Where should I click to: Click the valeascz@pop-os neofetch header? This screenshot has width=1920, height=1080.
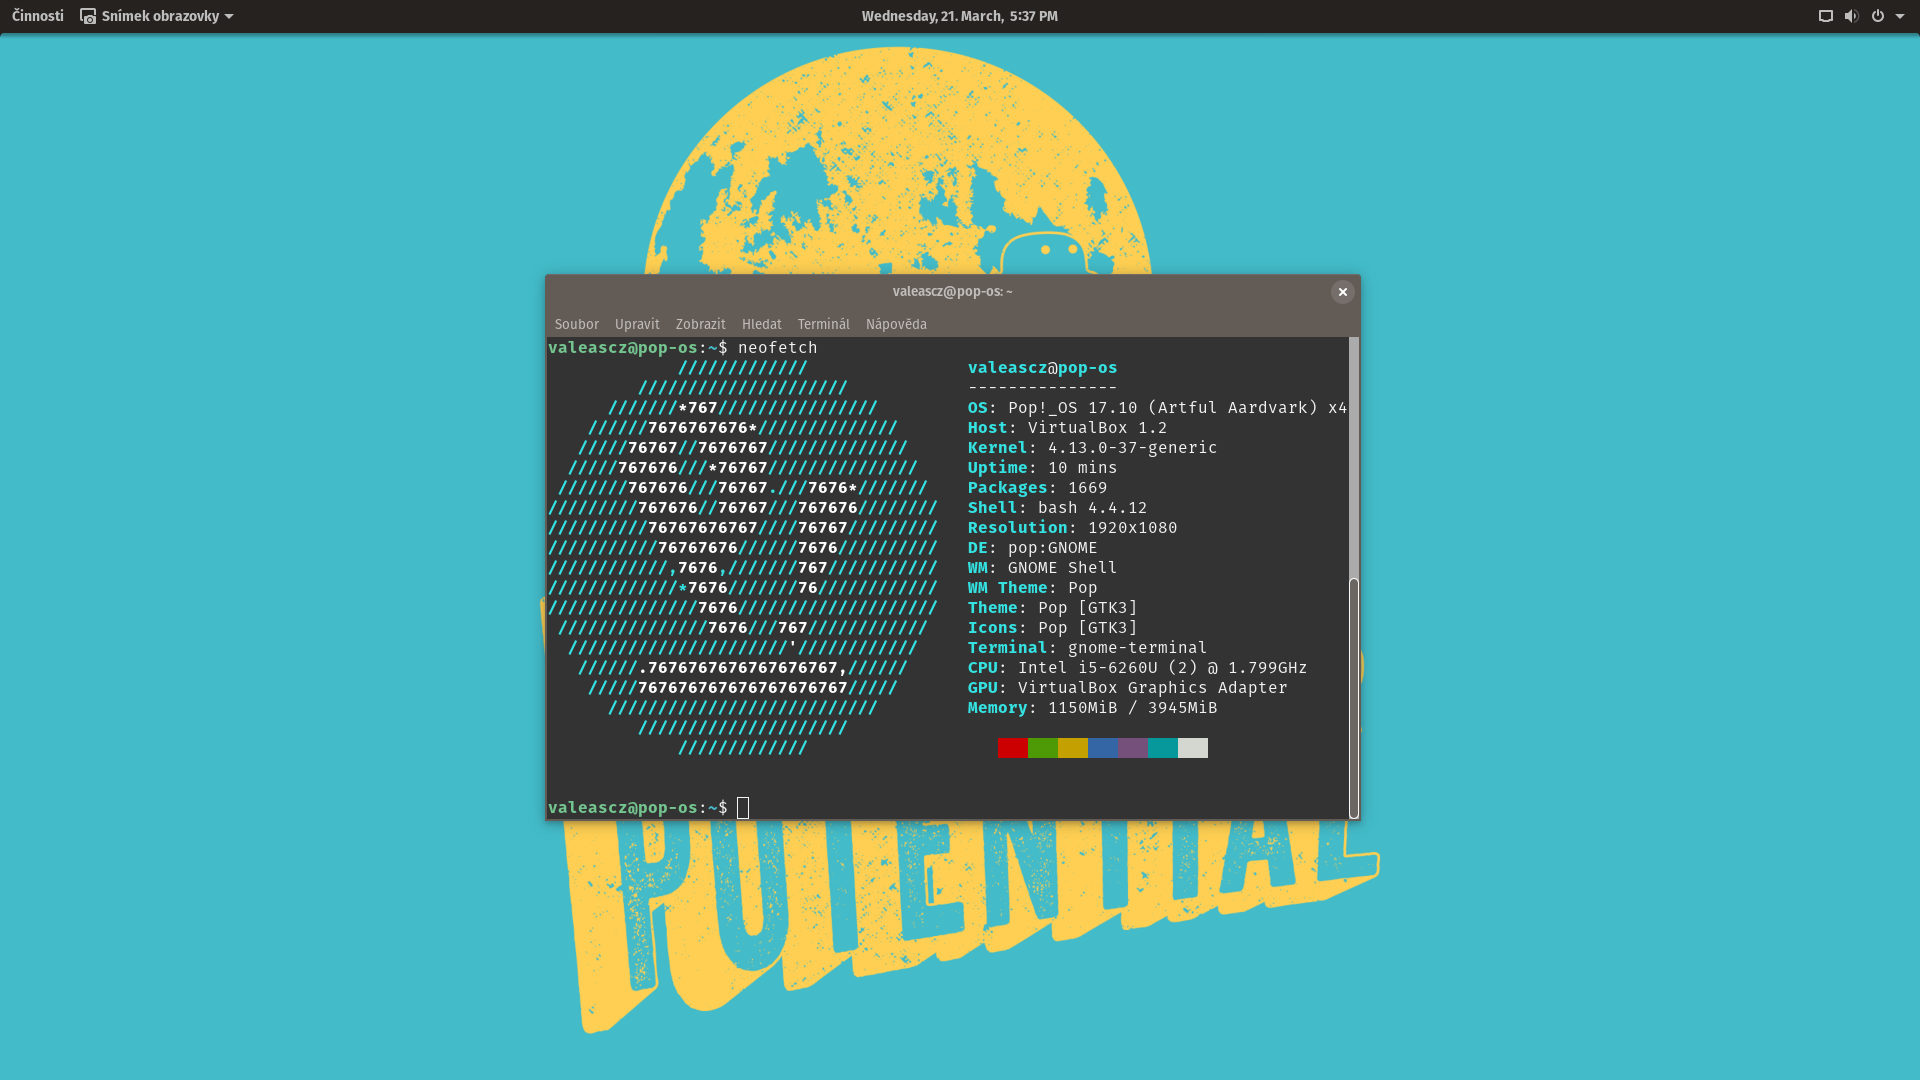(1042, 368)
